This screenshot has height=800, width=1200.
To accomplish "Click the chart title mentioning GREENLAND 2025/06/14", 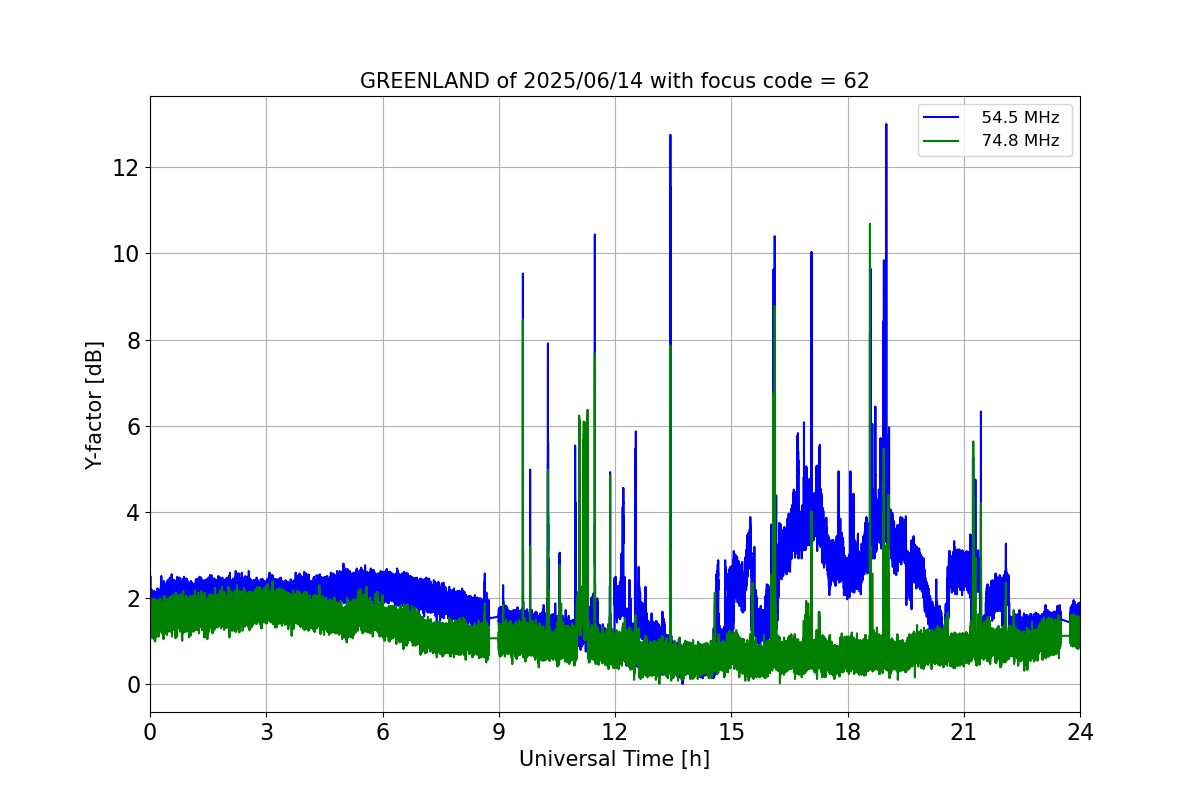I will coord(614,81).
